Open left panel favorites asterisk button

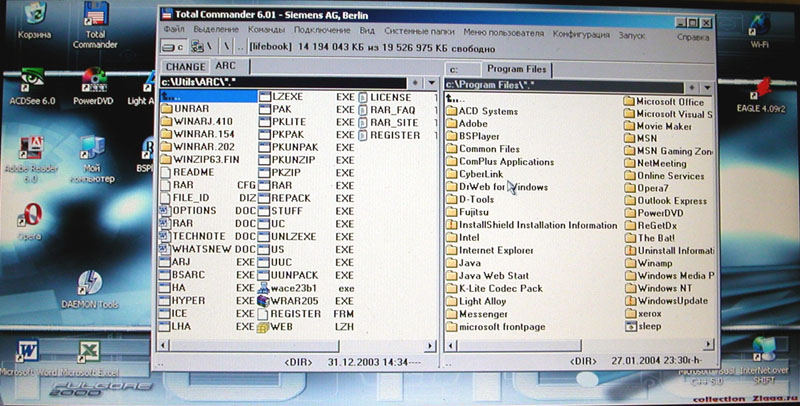pyautogui.click(x=415, y=83)
